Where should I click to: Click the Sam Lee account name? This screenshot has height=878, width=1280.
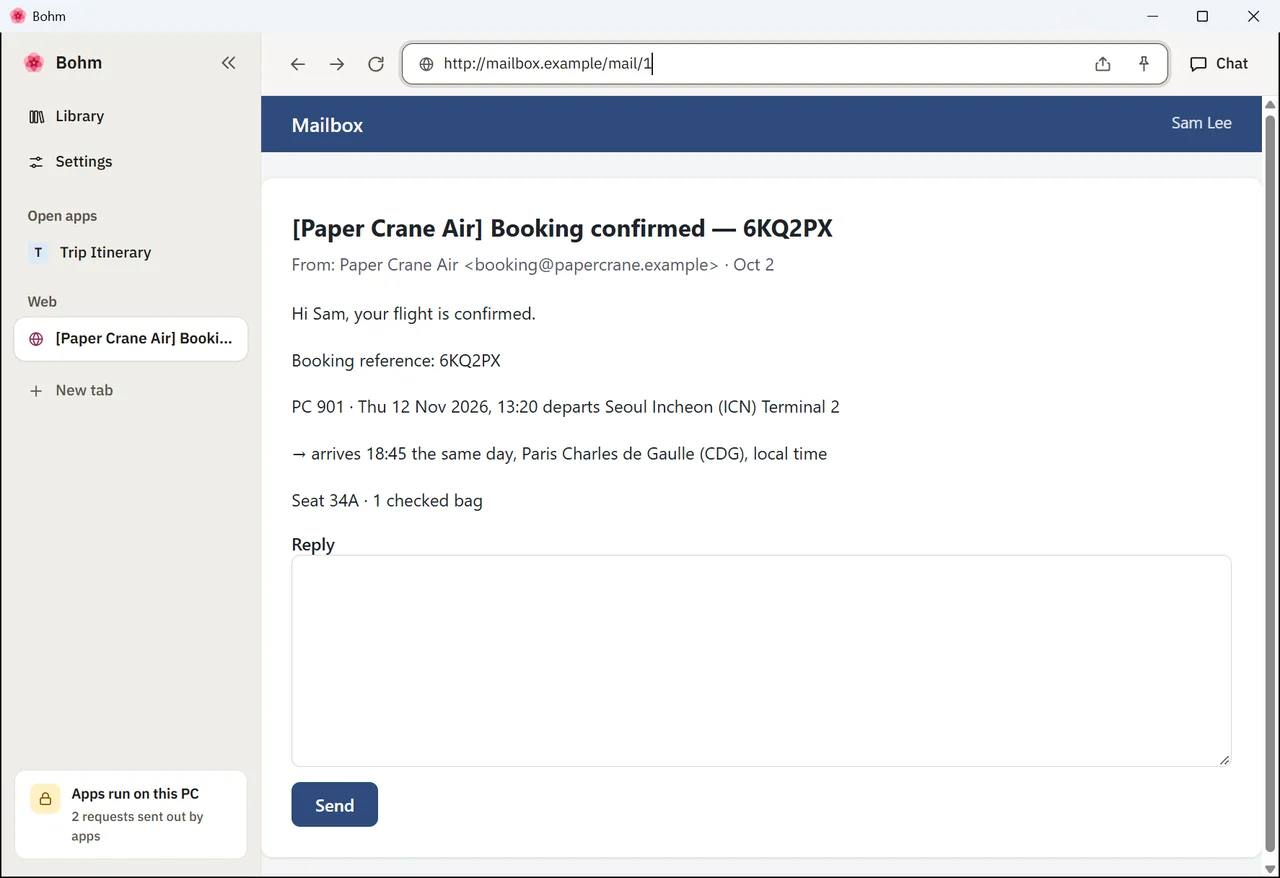click(1201, 123)
